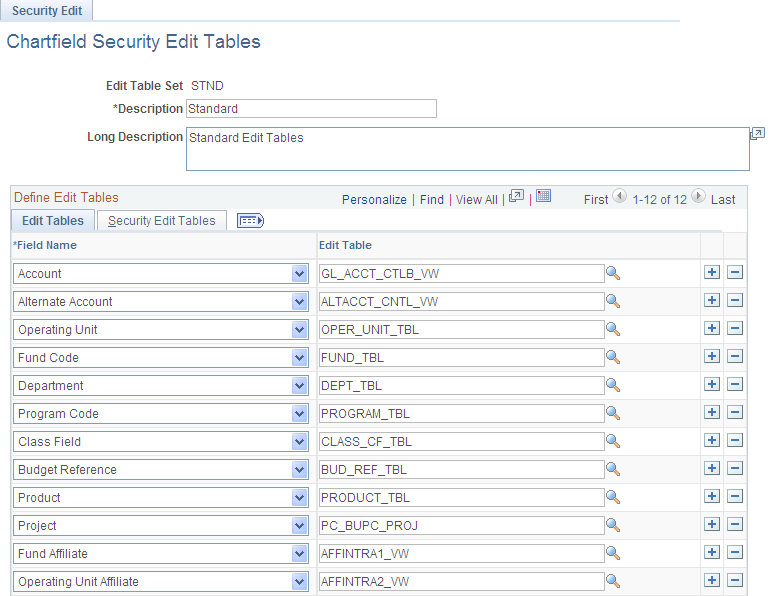Click the Field Name column header

(x=45, y=245)
